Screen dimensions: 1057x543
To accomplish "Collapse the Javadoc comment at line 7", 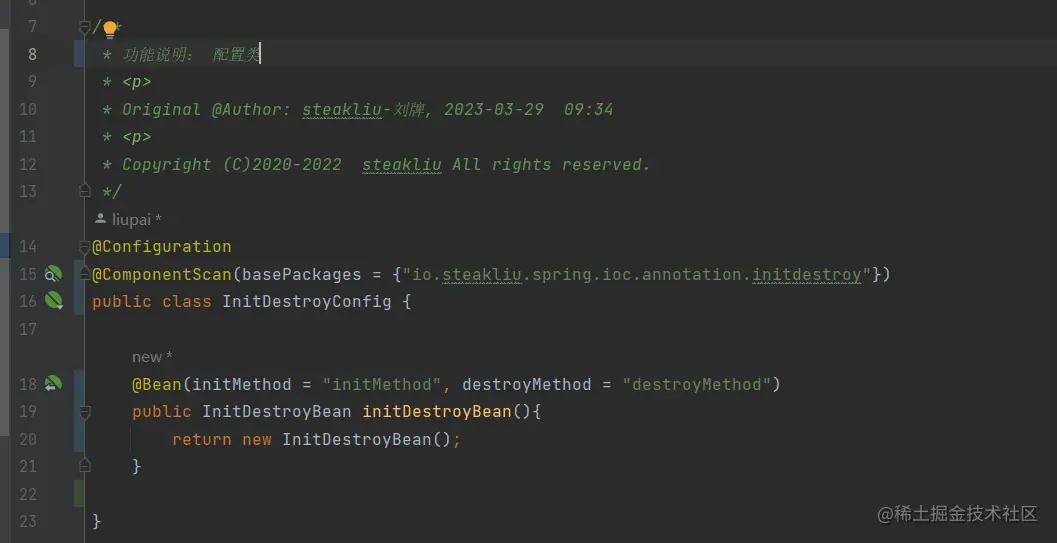I will tap(84, 28).
